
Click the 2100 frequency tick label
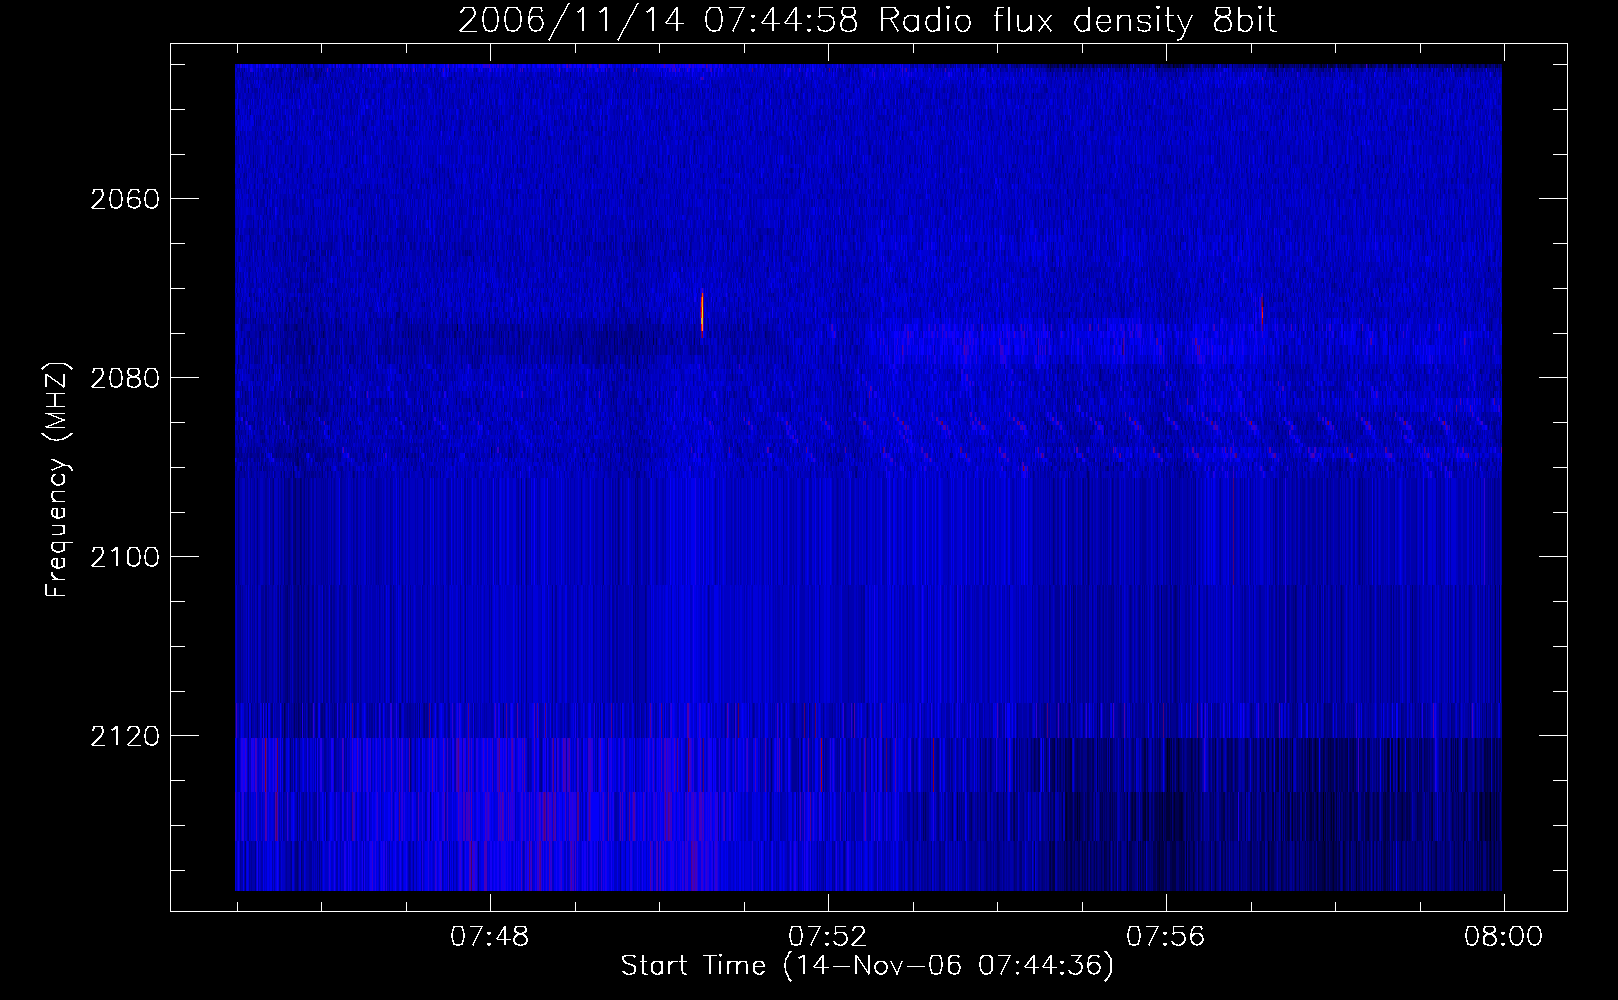click(x=125, y=557)
